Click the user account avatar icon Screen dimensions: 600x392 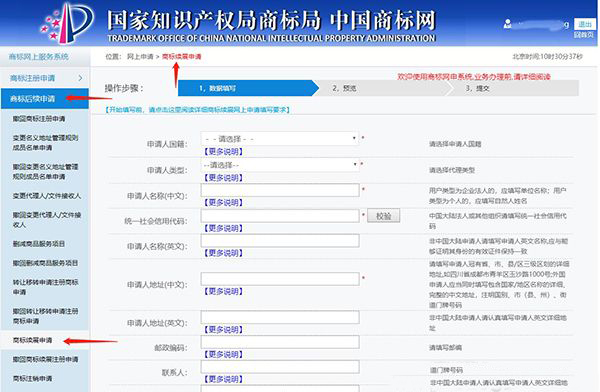pyautogui.click(x=507, y=24)
